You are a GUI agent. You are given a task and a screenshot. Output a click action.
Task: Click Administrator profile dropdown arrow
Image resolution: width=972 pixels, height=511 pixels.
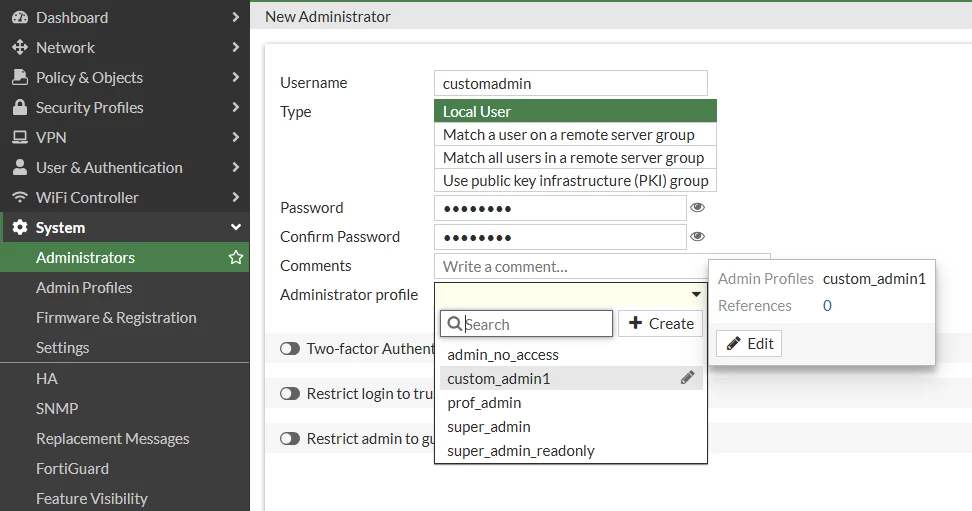click(696, 295)
